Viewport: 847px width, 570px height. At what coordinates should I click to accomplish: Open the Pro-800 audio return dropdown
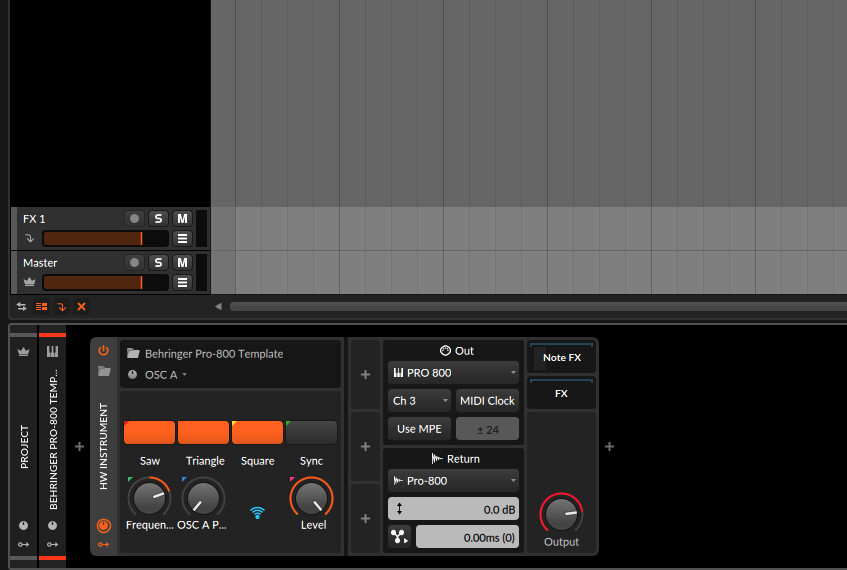tap(453, 481)
